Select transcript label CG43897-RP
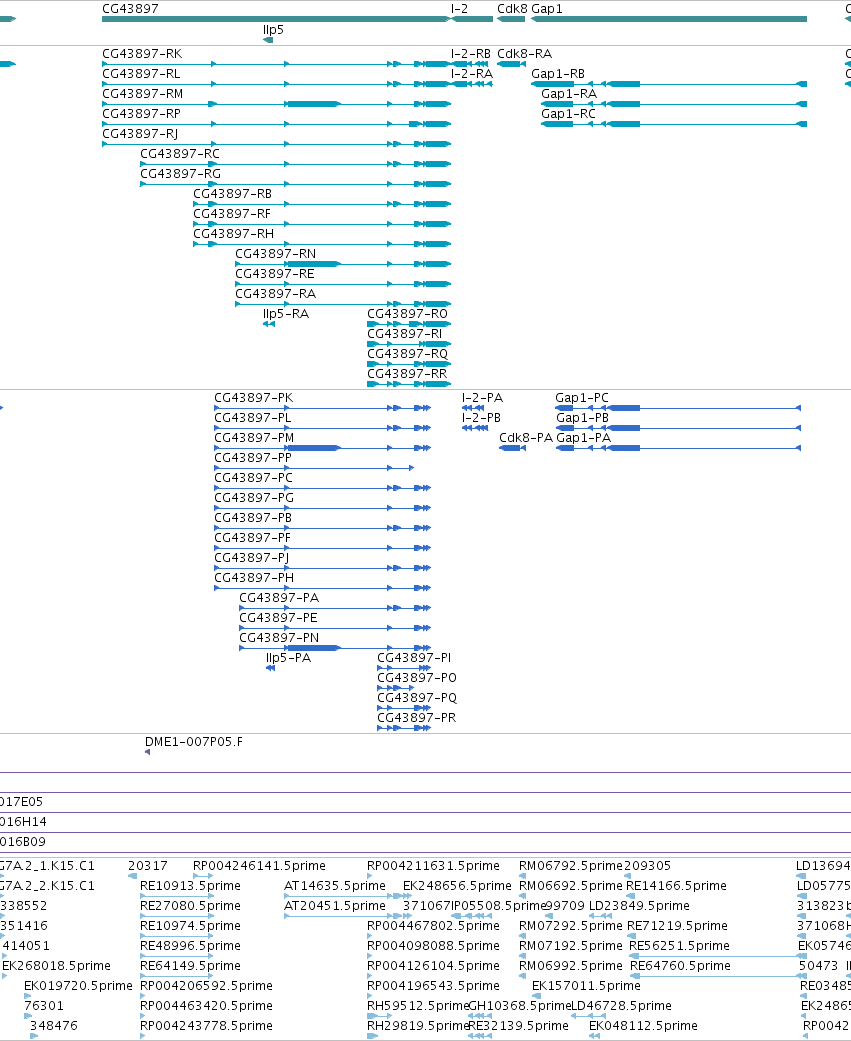The height and width of the screenshot is (1041, 851). tap(141, 114)
